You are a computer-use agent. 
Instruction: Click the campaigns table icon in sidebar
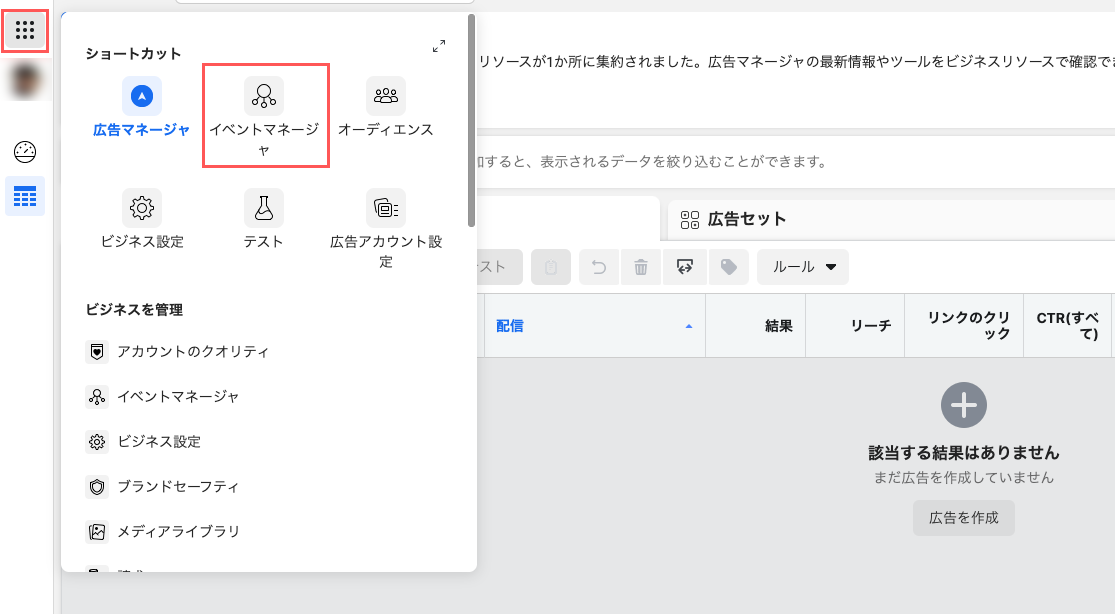click(25, 197)
